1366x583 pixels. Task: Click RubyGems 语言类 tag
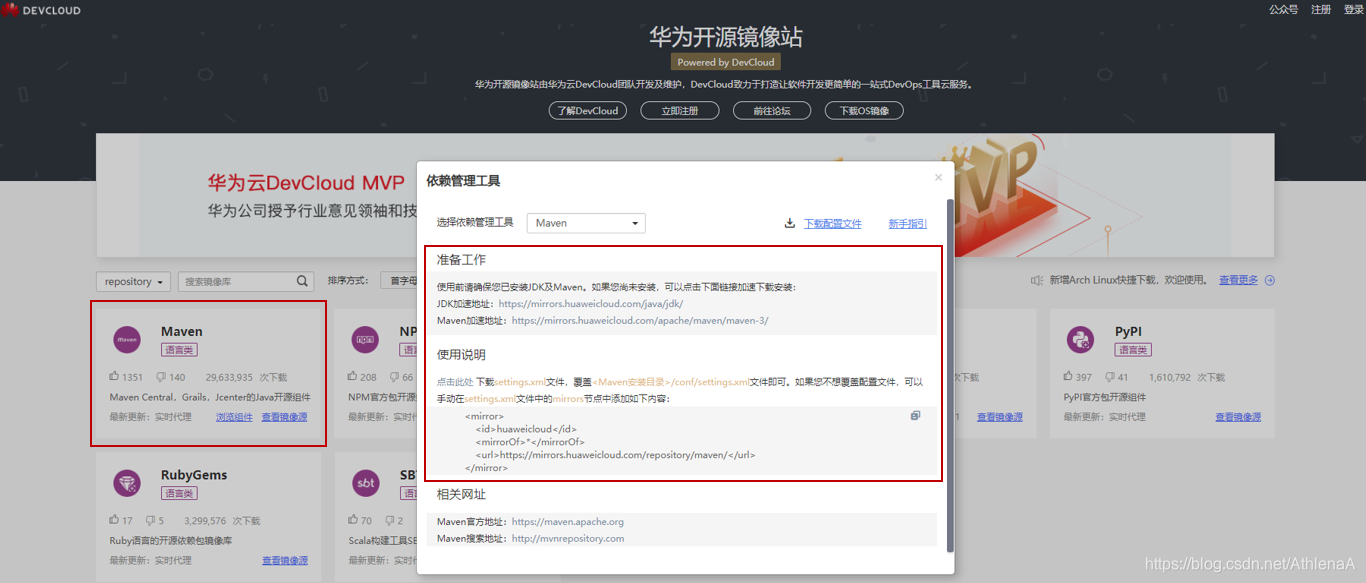pyautogui.click(x=179, y=493)
